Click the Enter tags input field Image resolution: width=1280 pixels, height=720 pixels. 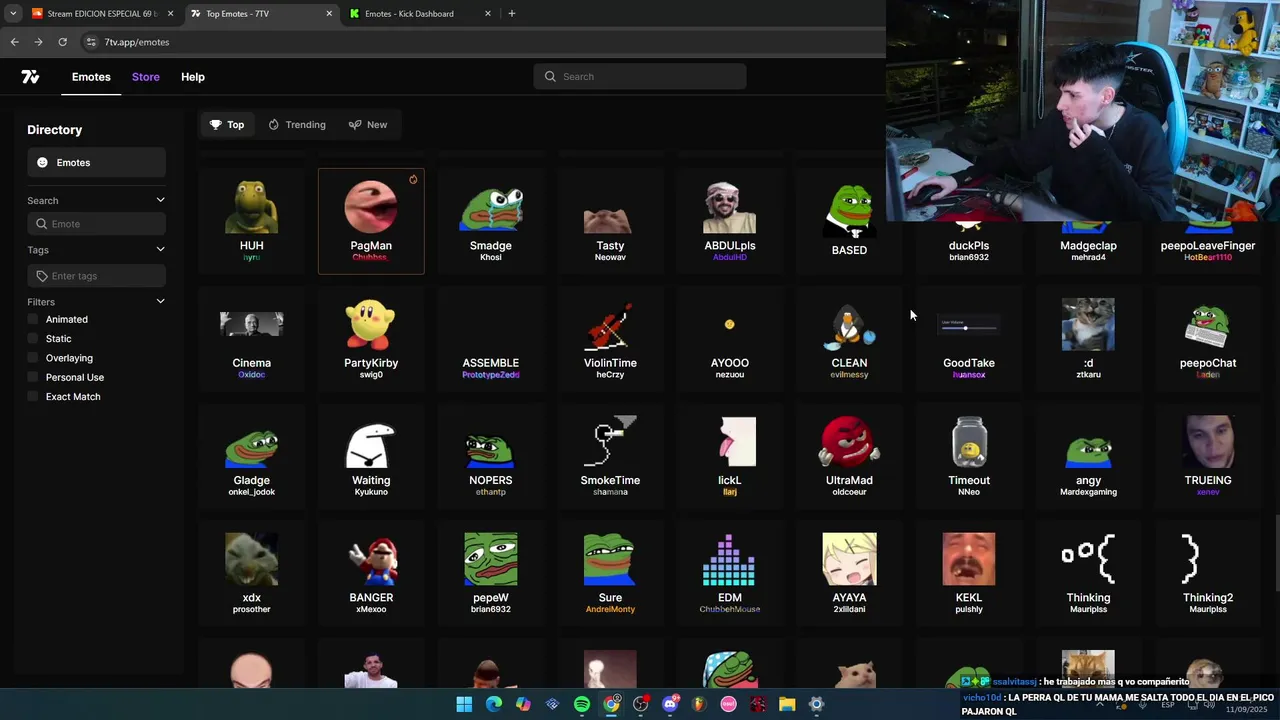pyautogui.click(x=96, y=276)
